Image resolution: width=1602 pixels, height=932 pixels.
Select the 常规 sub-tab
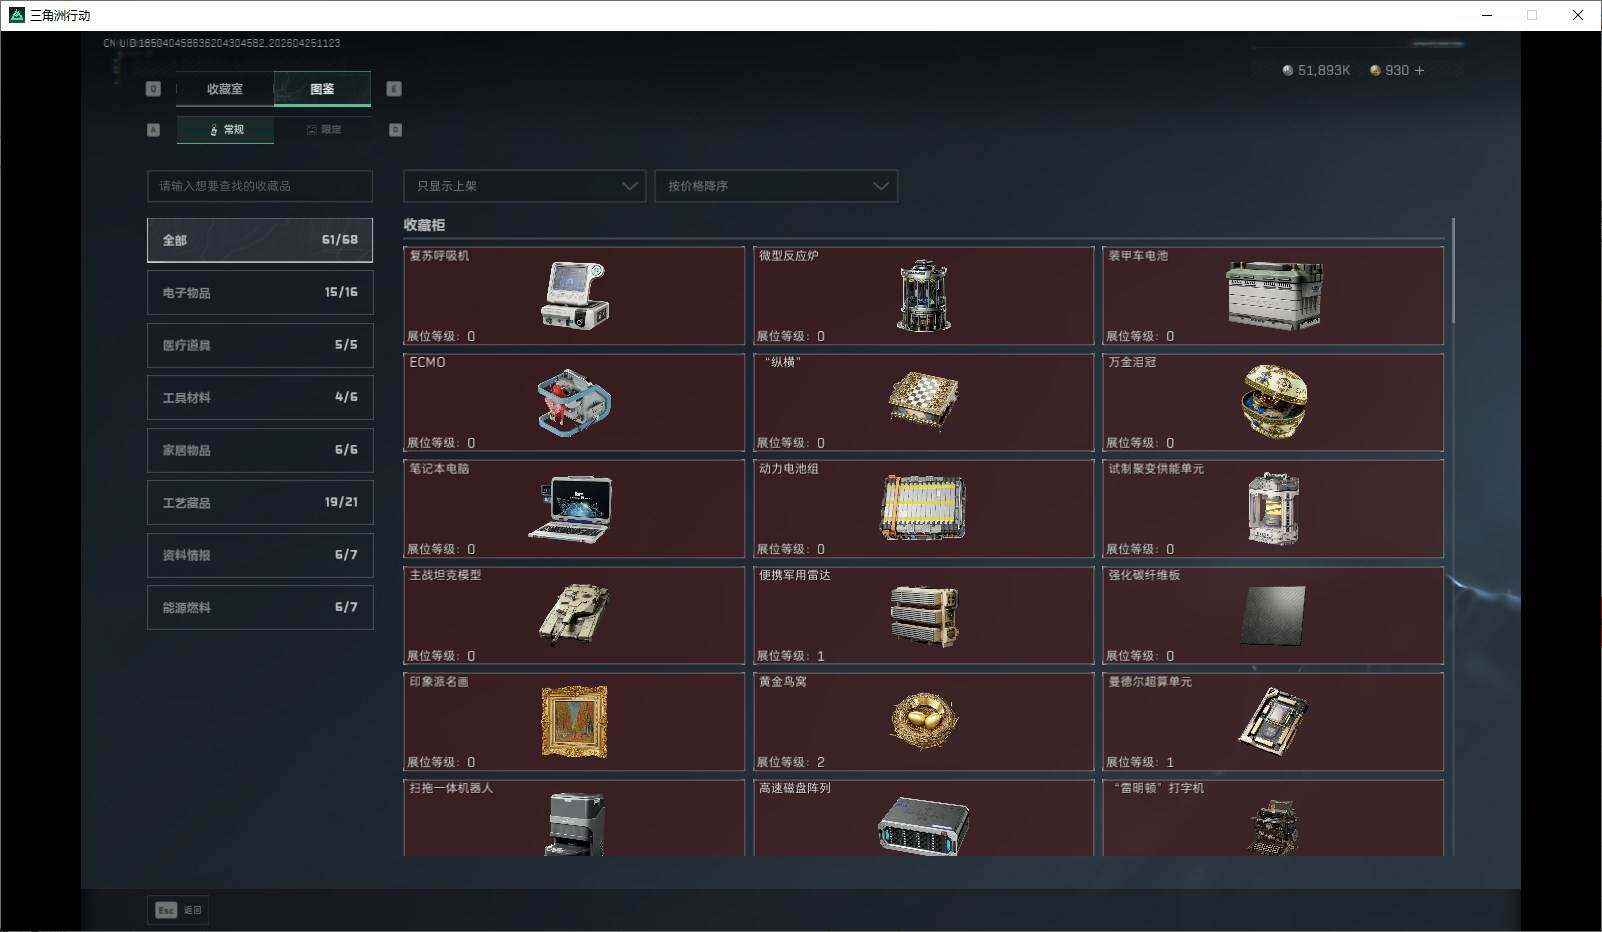pyautogui.click(x=225, y=130)
